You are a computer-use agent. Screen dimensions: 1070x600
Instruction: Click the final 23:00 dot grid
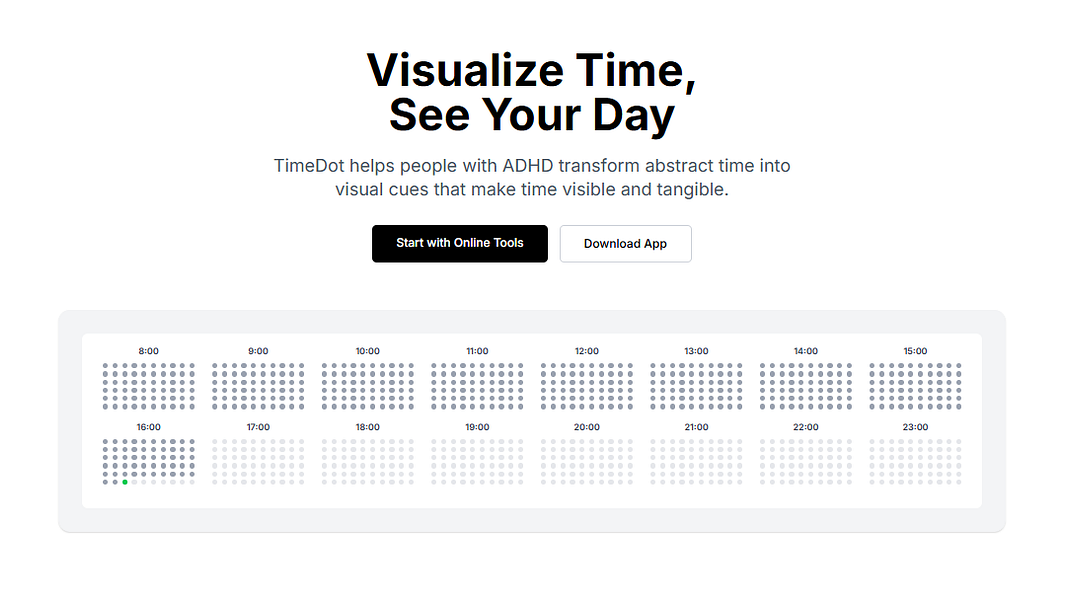[x=916, y=460]
